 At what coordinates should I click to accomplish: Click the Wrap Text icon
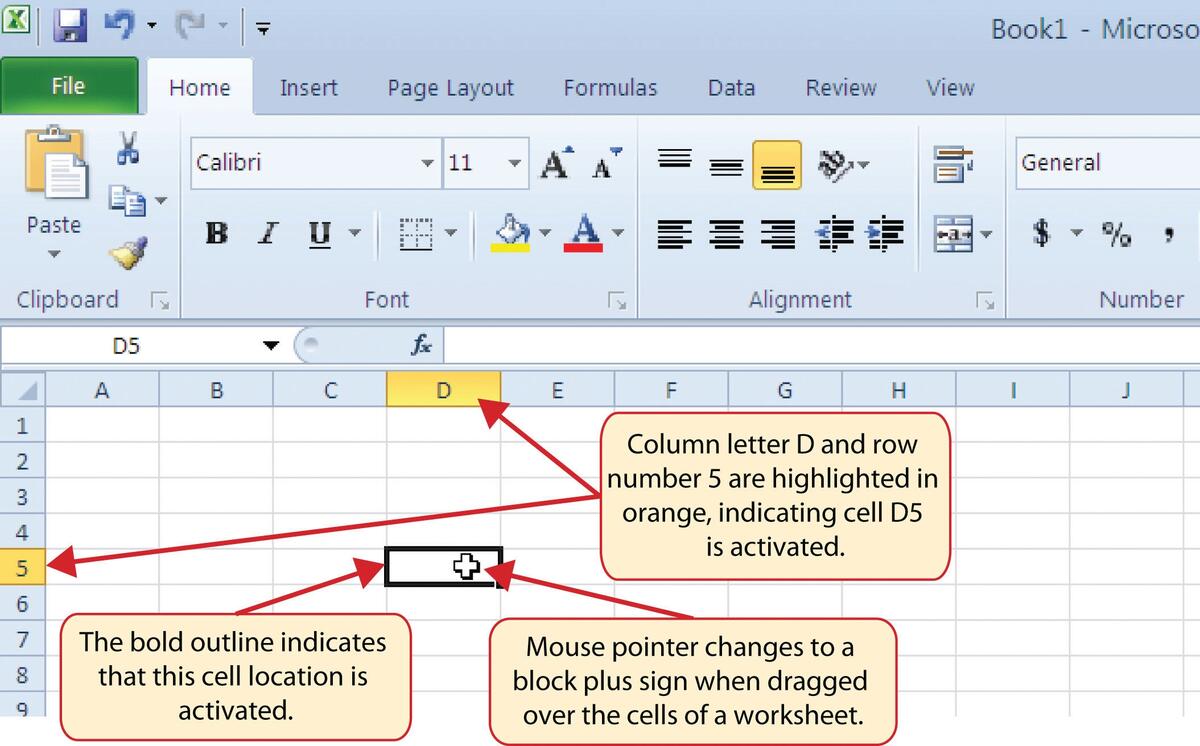click(950, 164)
